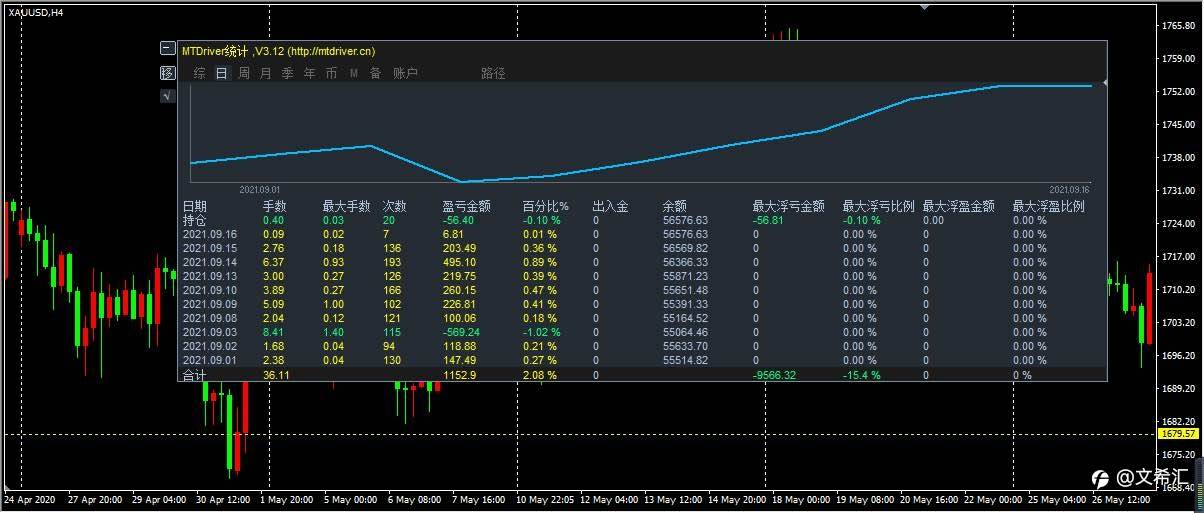1204x513 pixels.
Task: Toggle the √ checkmark box beside the chart
Action: [x=167, y=96]
